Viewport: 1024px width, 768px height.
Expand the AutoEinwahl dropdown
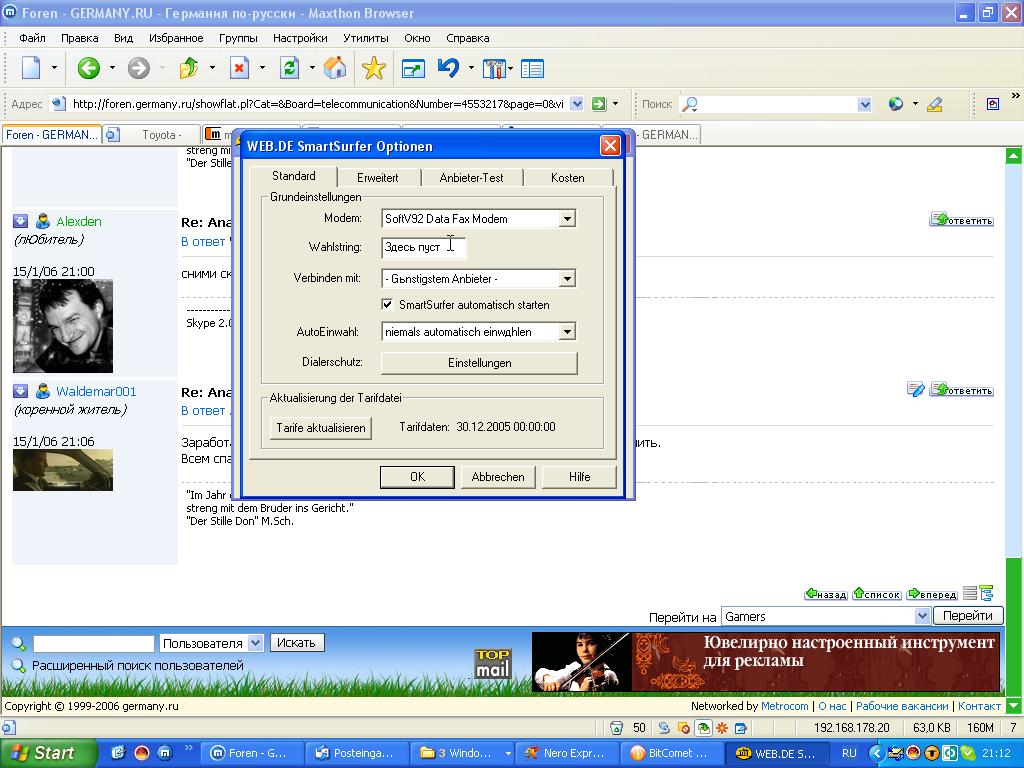pyautogui.click(x=567, y=332)
